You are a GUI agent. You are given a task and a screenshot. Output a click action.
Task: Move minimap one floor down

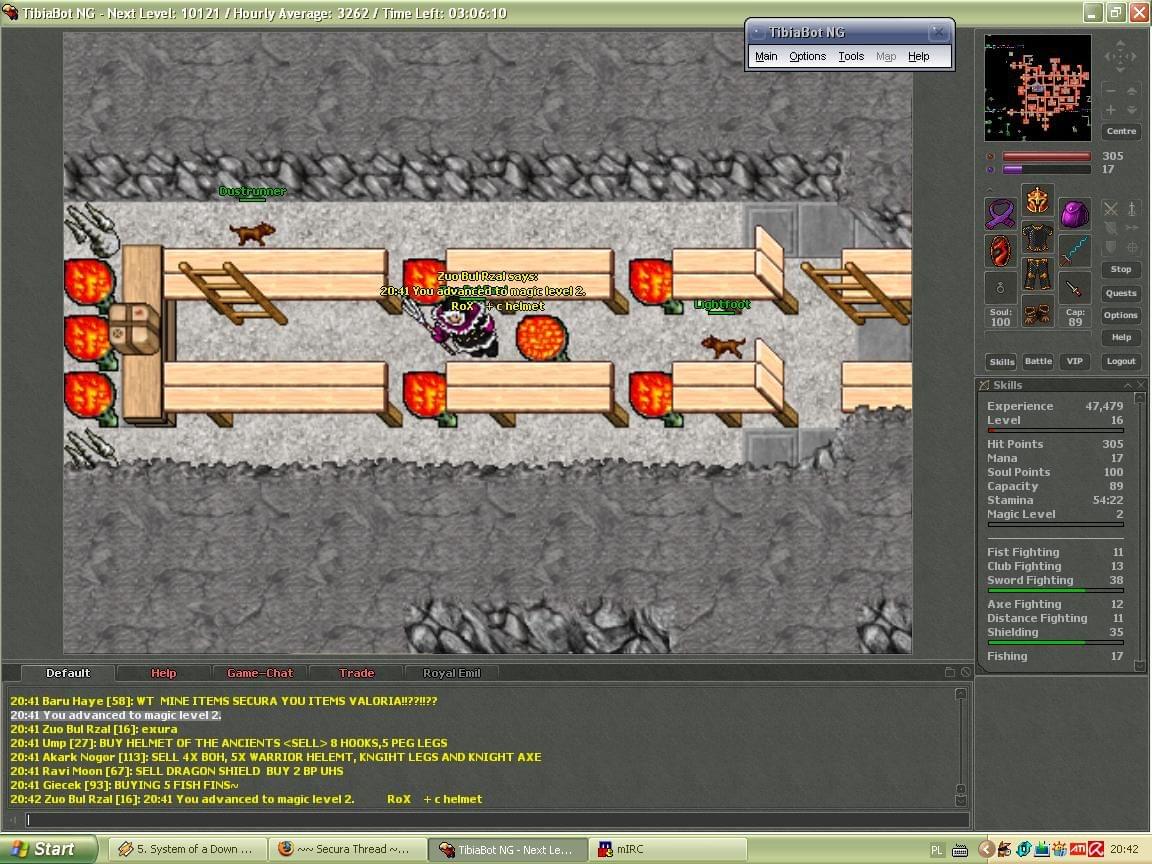coord(1131,109)
